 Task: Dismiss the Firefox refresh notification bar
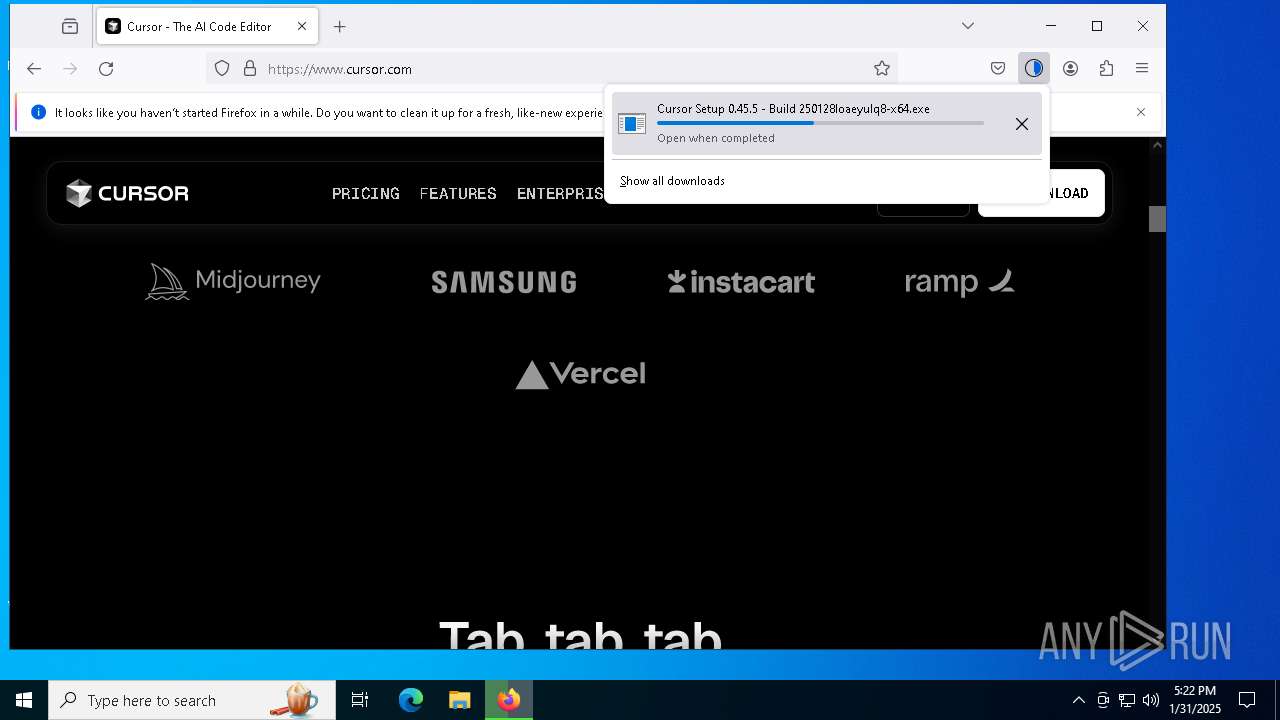point(1141,112)
